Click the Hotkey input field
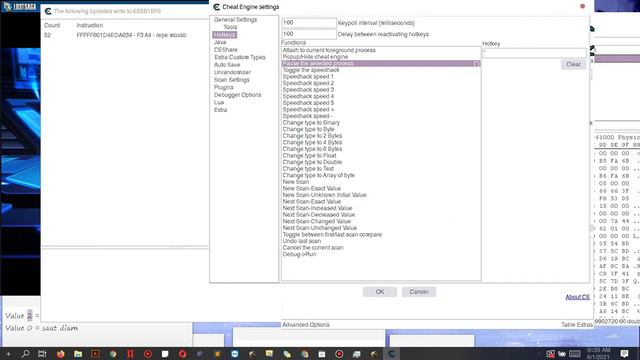Image resolution: width=640 pixels, height=360 pixels. tap(534, 52)
